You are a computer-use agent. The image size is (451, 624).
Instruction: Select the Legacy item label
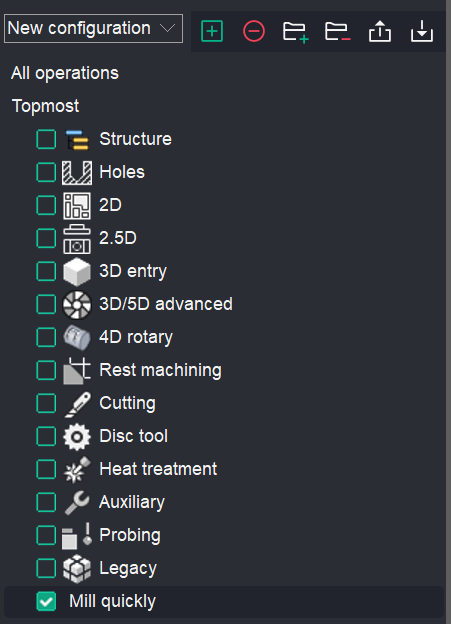tap(128, 568)
